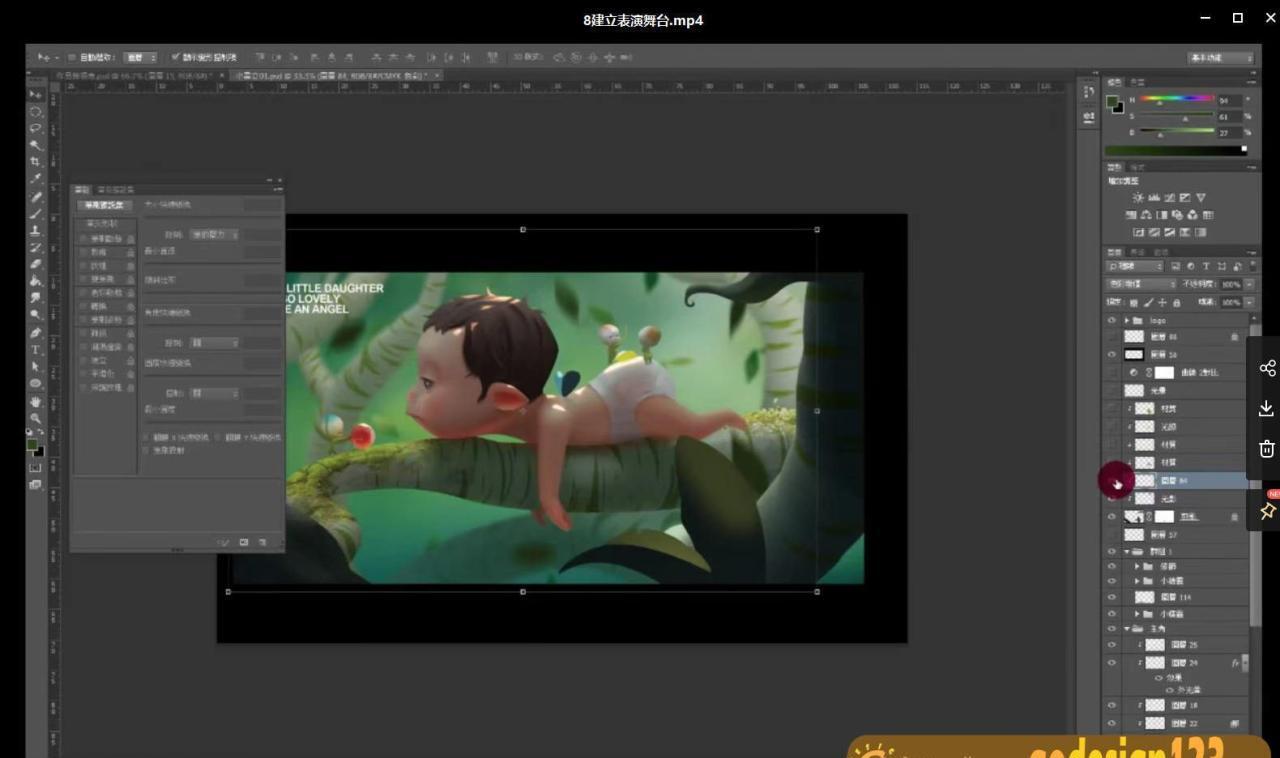Open the Auto-Select target dropdown

coord(141,57)
